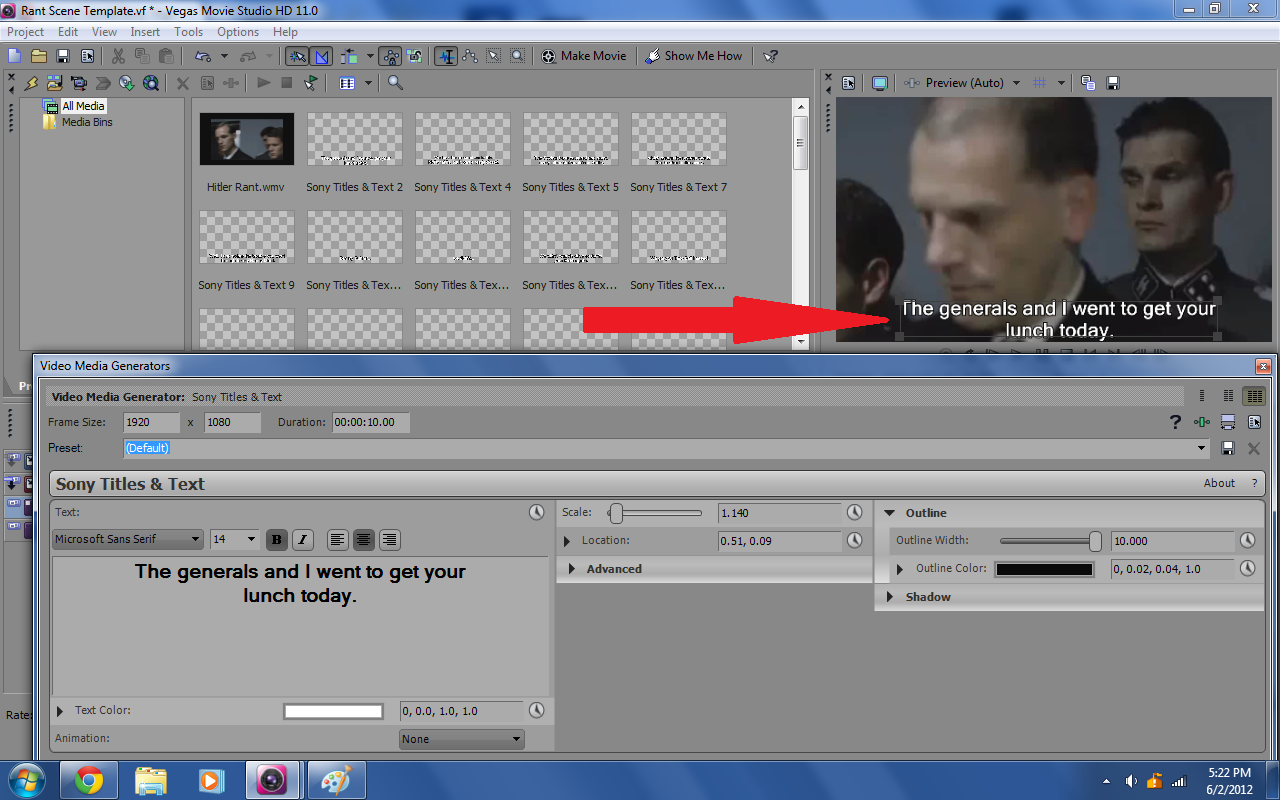Click the Undo arrow icon
This screenshot has width=1280, height=800.
pos(203,56)
